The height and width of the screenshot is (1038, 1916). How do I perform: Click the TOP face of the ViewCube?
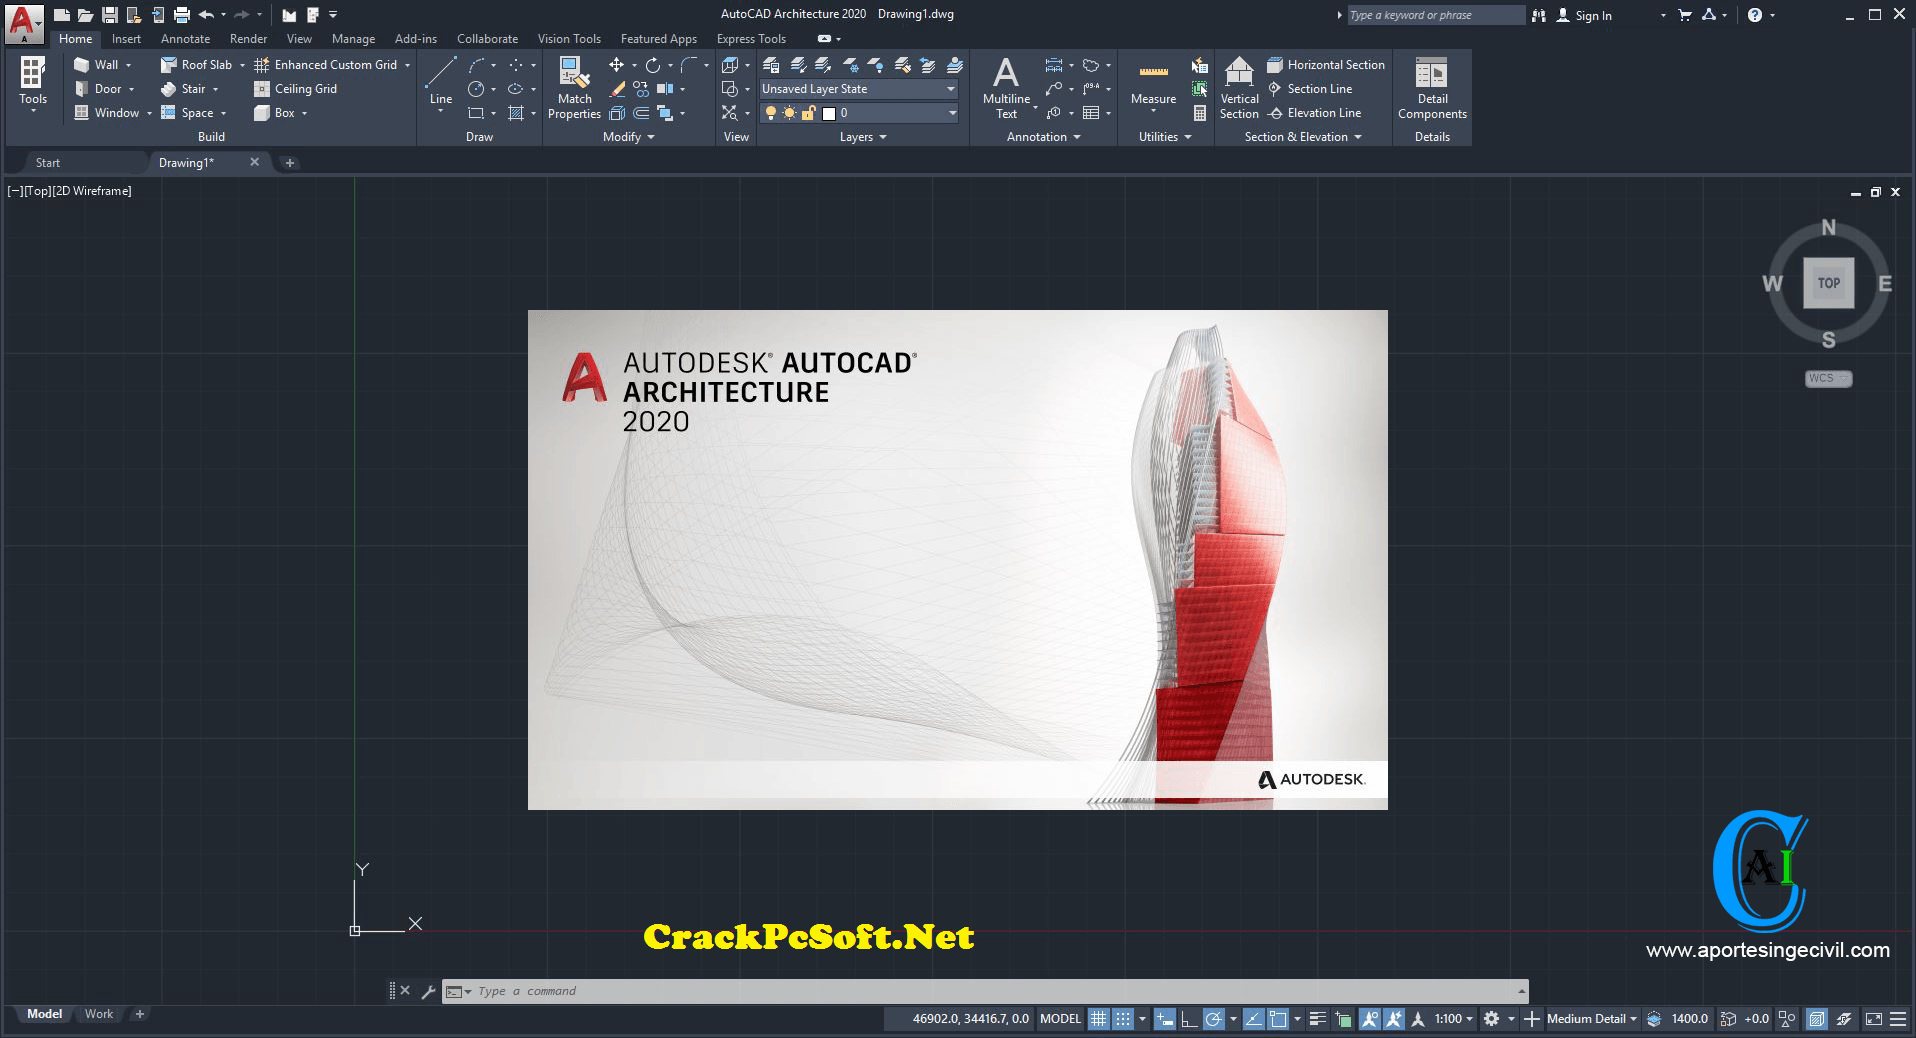coord(1829,283)
